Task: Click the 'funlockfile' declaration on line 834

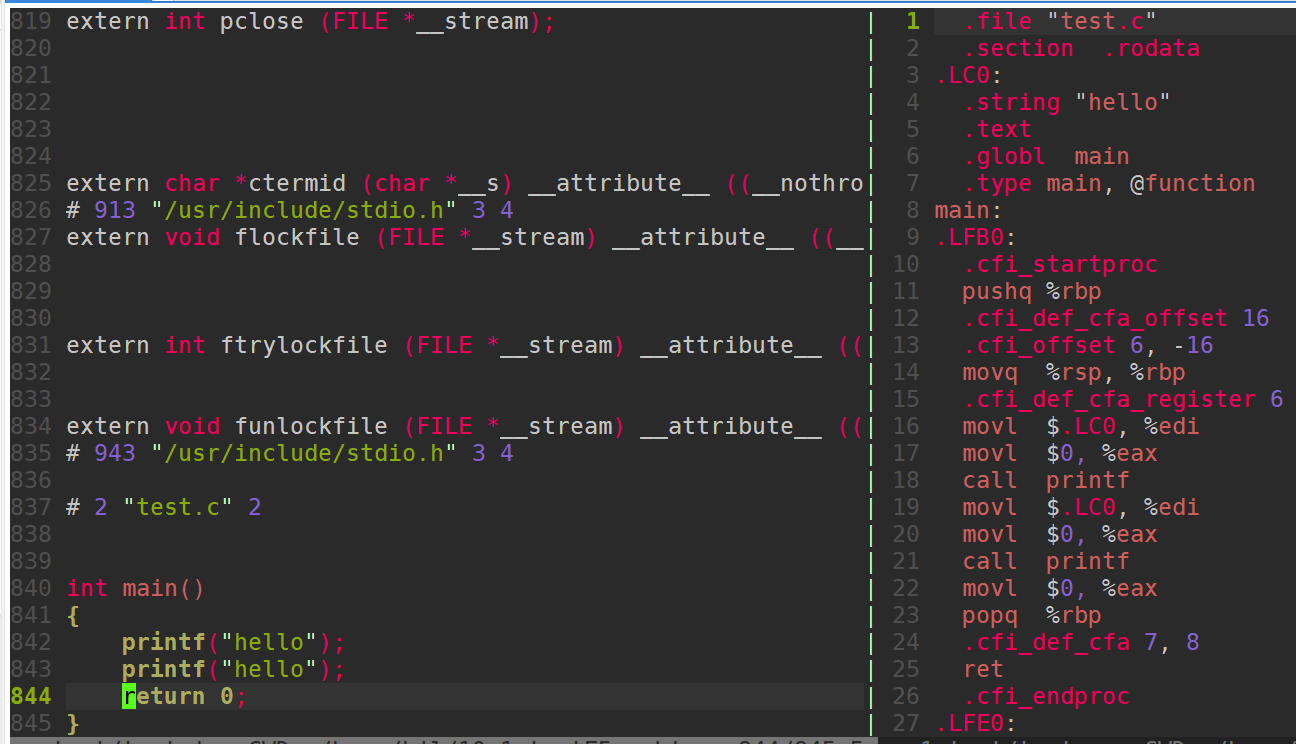Action: pos(464,426)
